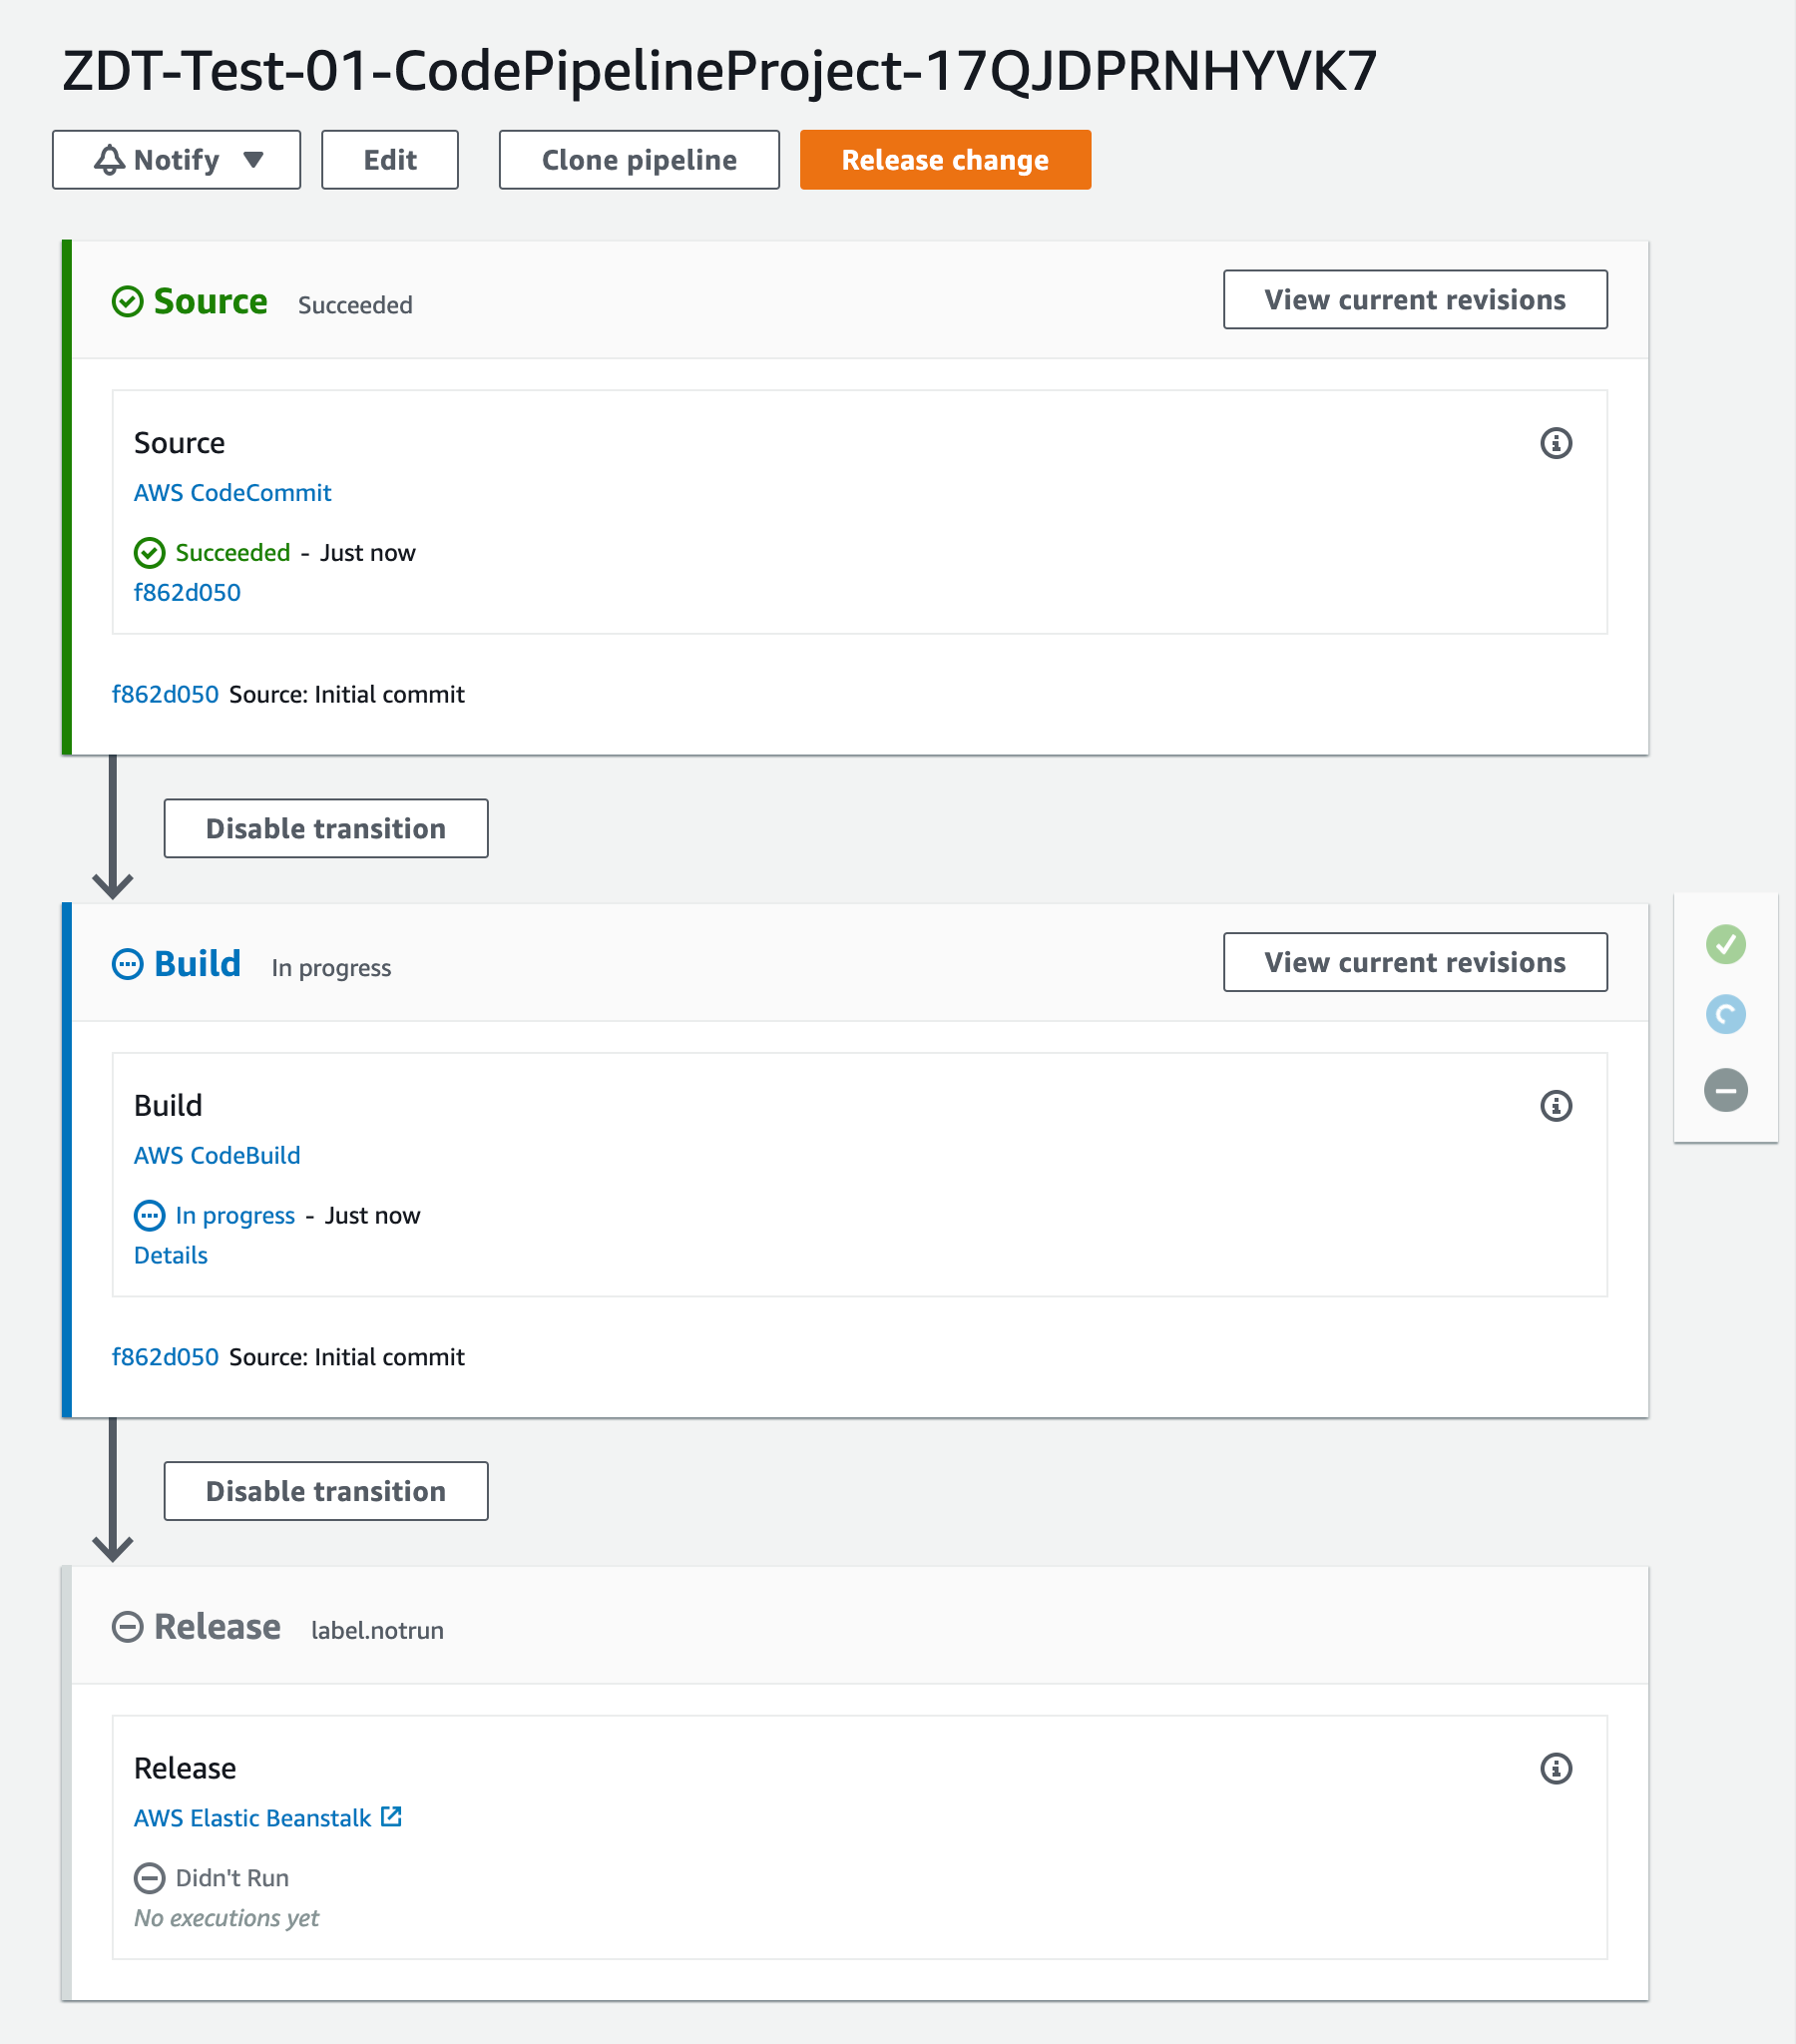
Task: Click Clone pipeline
Action: coord(639,159)
